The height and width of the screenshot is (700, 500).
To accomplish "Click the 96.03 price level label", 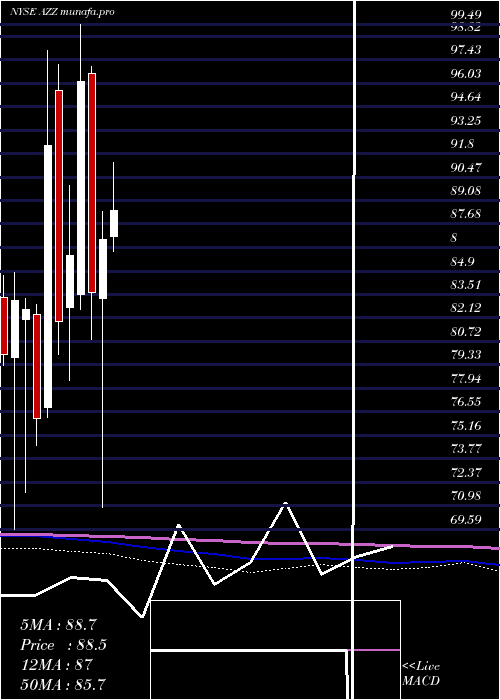I will (466, 73).
